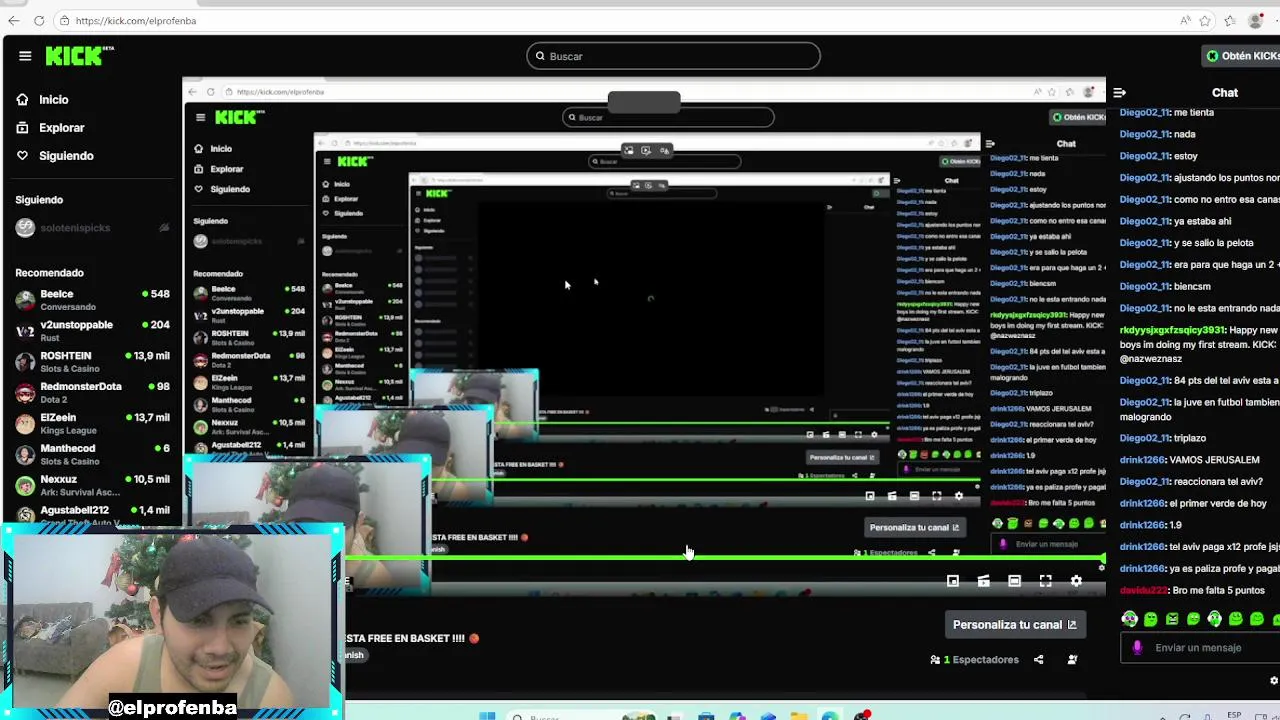Go to Inicio in the sidebar
1280x720 pixels.
pos(54,100)
